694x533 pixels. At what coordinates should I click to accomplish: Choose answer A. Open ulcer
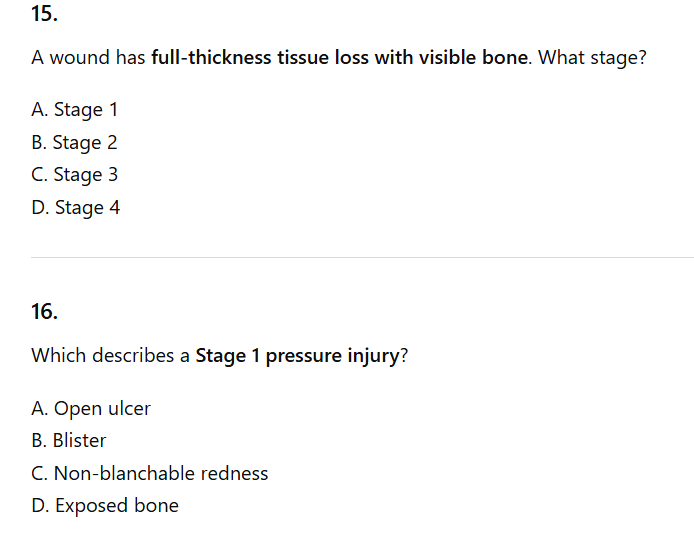click(91, 408)
